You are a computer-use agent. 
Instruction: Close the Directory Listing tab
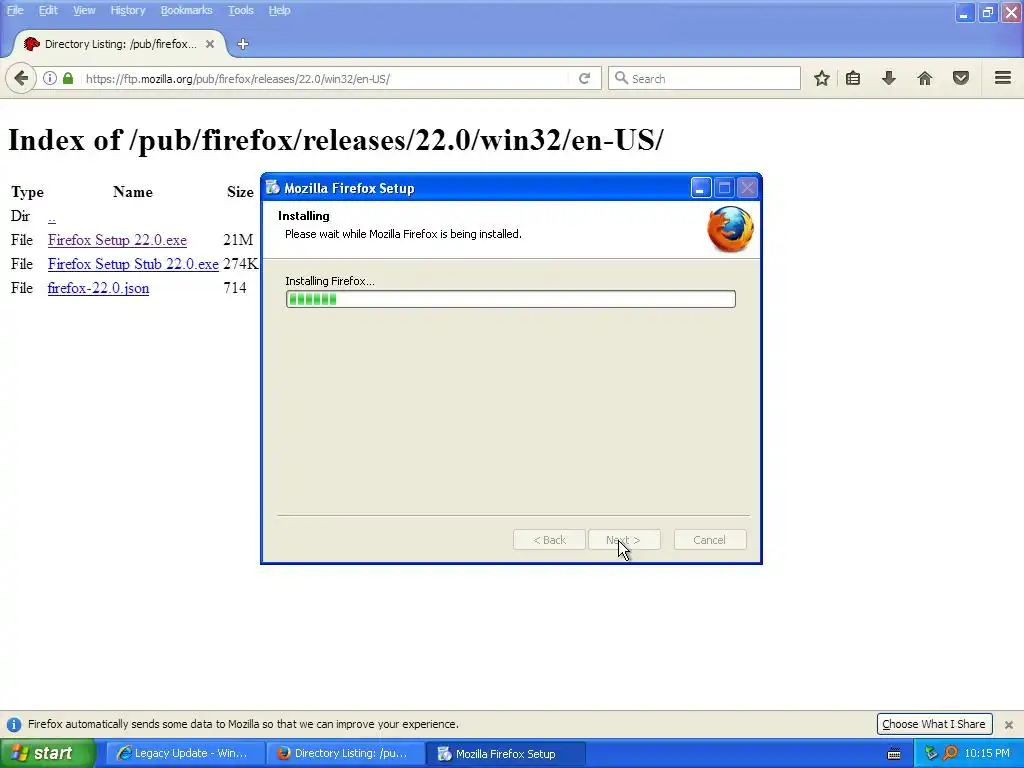coord(210,44)
